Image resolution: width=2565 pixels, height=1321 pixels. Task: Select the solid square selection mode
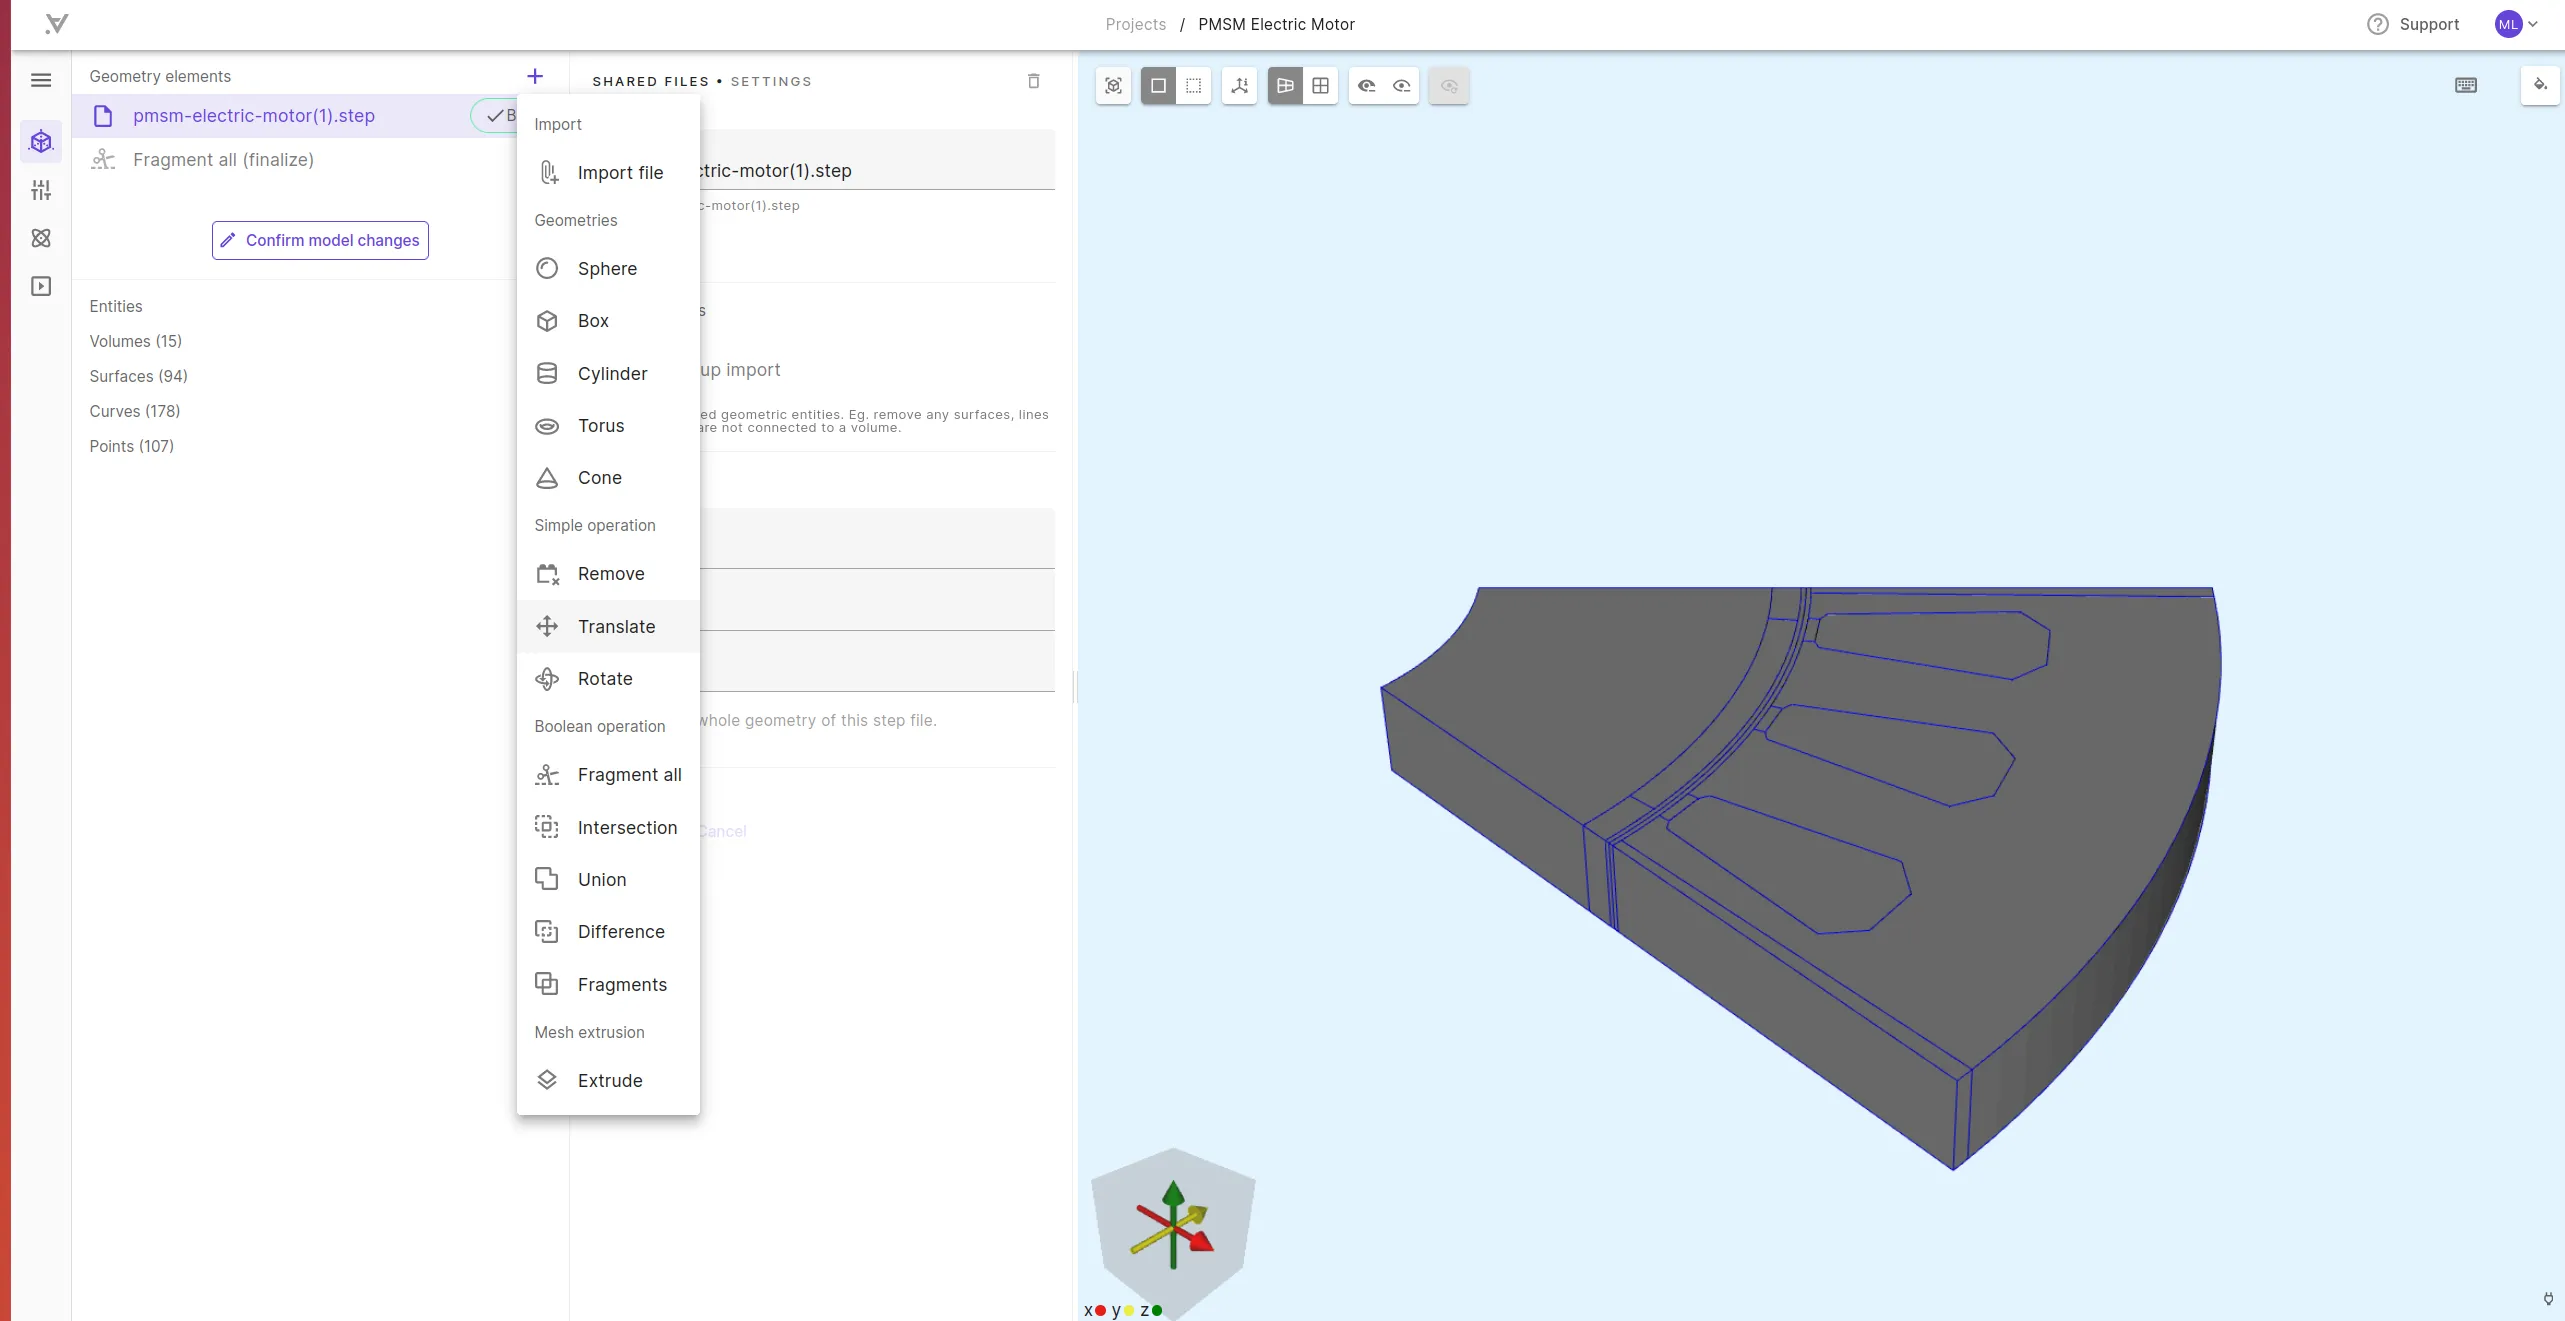point(1158,86)
